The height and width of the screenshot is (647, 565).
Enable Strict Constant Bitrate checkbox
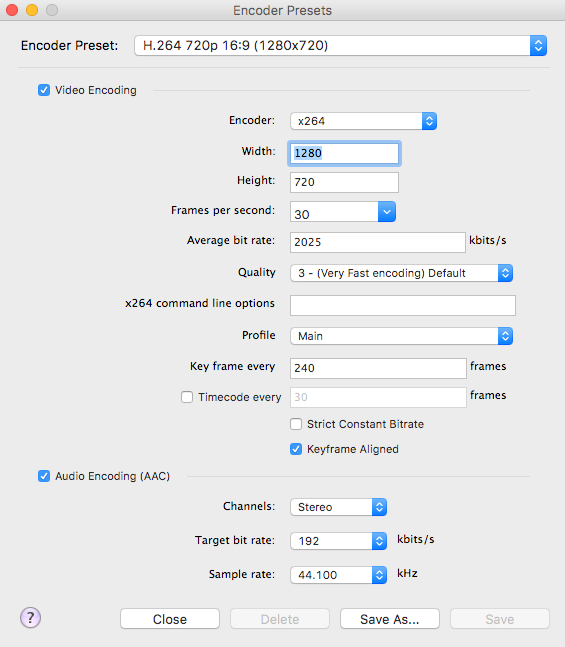296,424
